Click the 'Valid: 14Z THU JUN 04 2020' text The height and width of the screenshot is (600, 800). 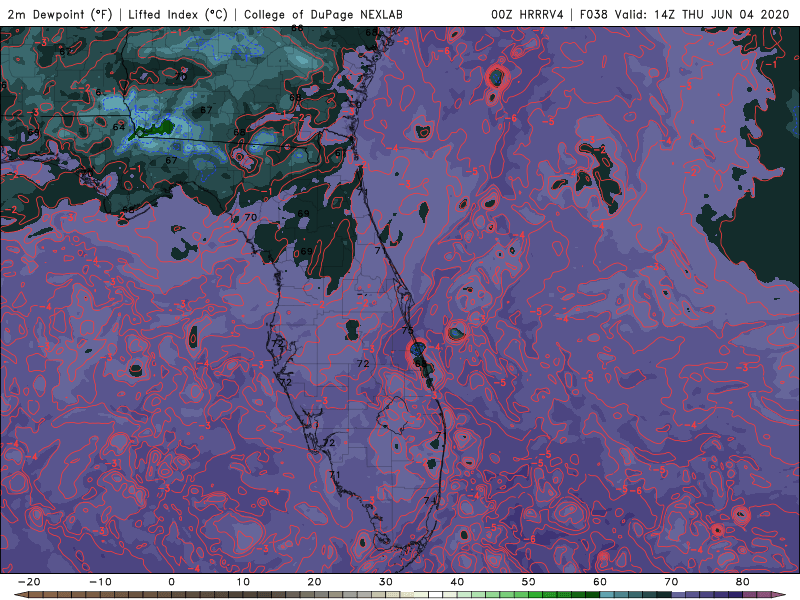coord(702,15)
